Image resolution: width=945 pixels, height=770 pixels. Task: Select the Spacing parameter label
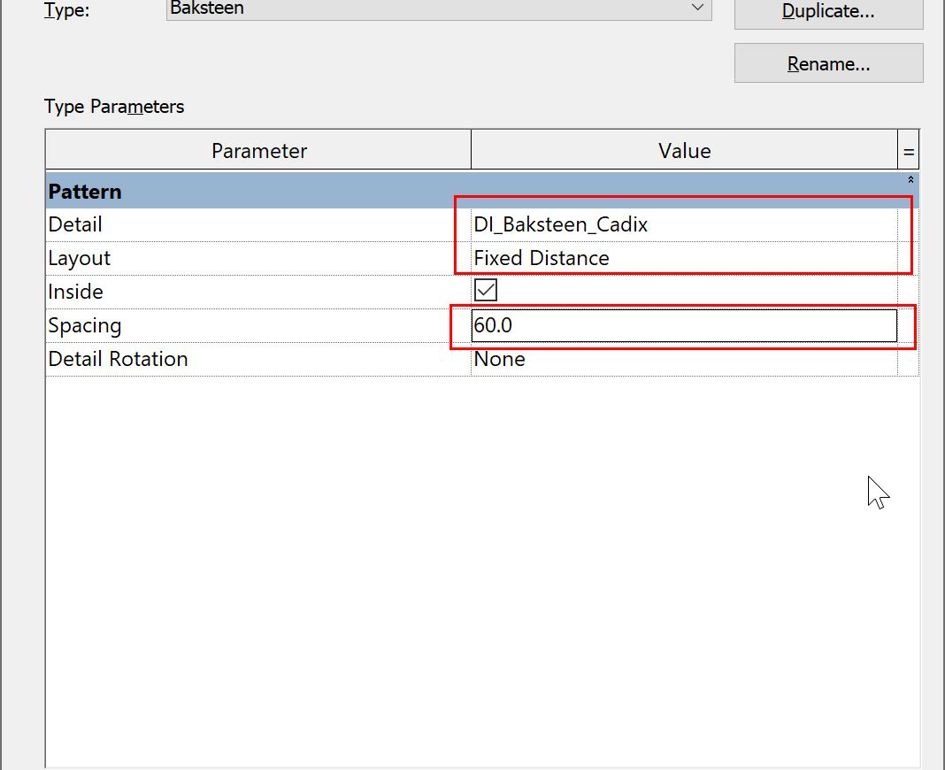pos(84,326)
